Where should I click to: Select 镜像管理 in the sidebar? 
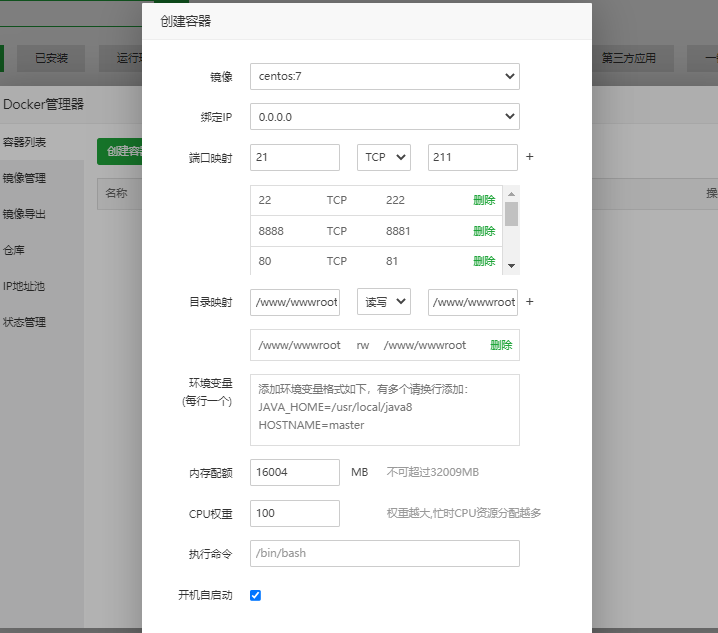click(24, 178)
